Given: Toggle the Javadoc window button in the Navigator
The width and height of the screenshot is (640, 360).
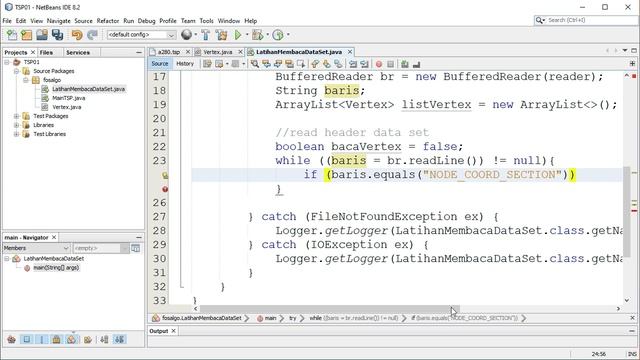Looking at the screenshot, I should 136,248.
